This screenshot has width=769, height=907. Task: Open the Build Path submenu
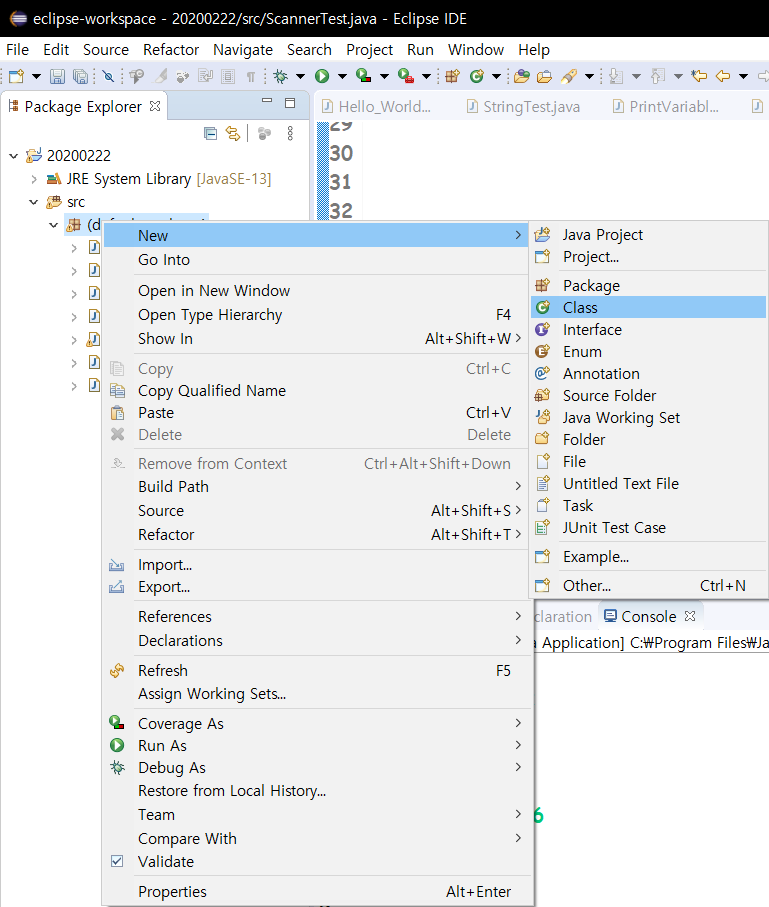(317, 487)
